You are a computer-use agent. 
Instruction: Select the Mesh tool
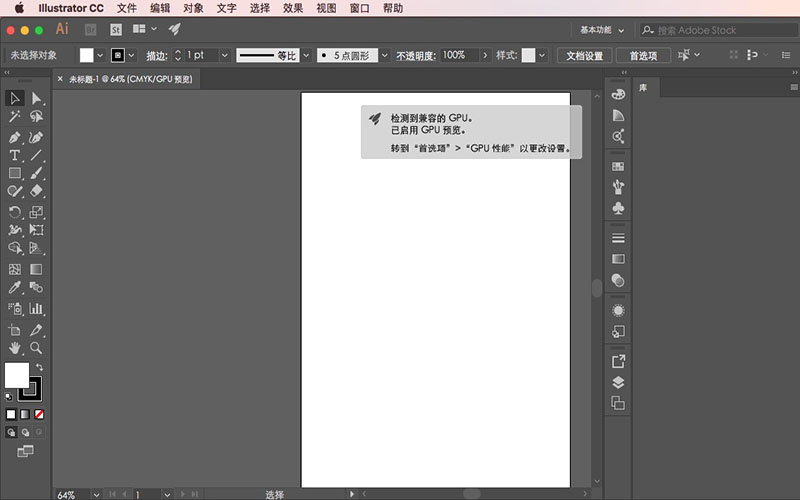pos(15,269)
